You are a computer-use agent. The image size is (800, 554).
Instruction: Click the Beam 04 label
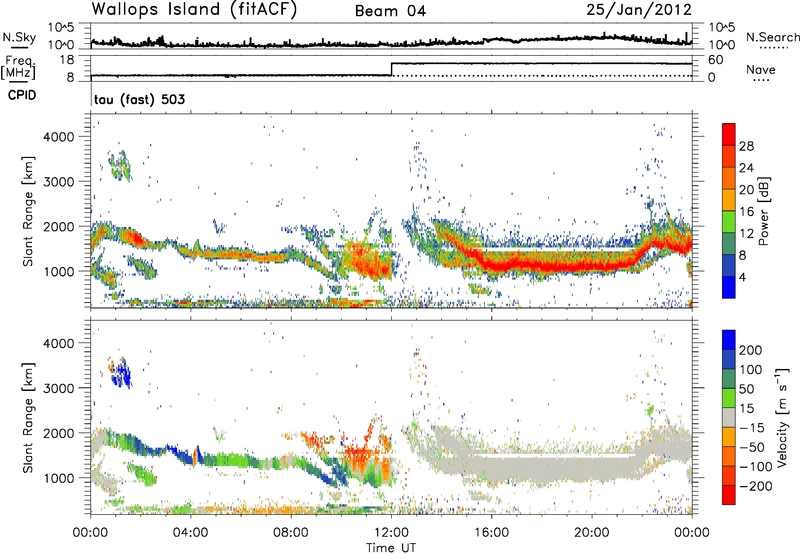click(390, 11)
